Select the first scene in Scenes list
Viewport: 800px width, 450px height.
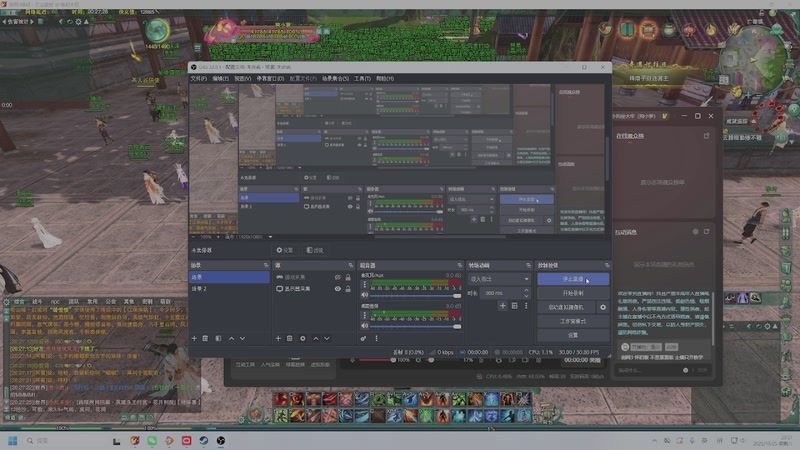pos(229,277)
